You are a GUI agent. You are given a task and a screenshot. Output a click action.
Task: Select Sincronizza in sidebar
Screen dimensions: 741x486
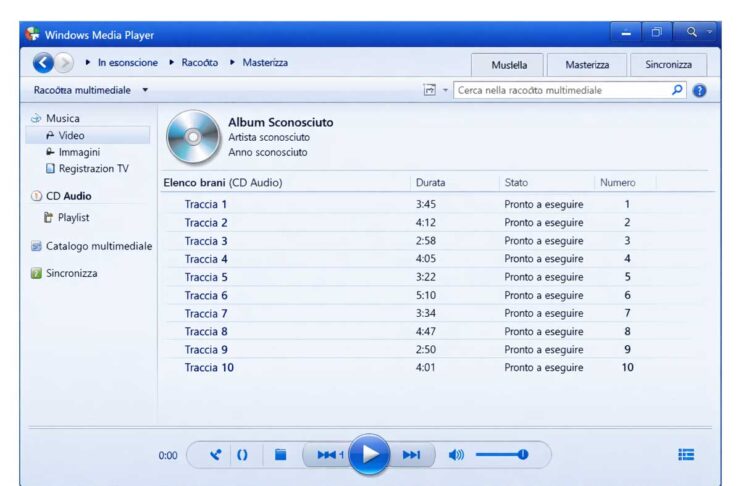[64, 273]
